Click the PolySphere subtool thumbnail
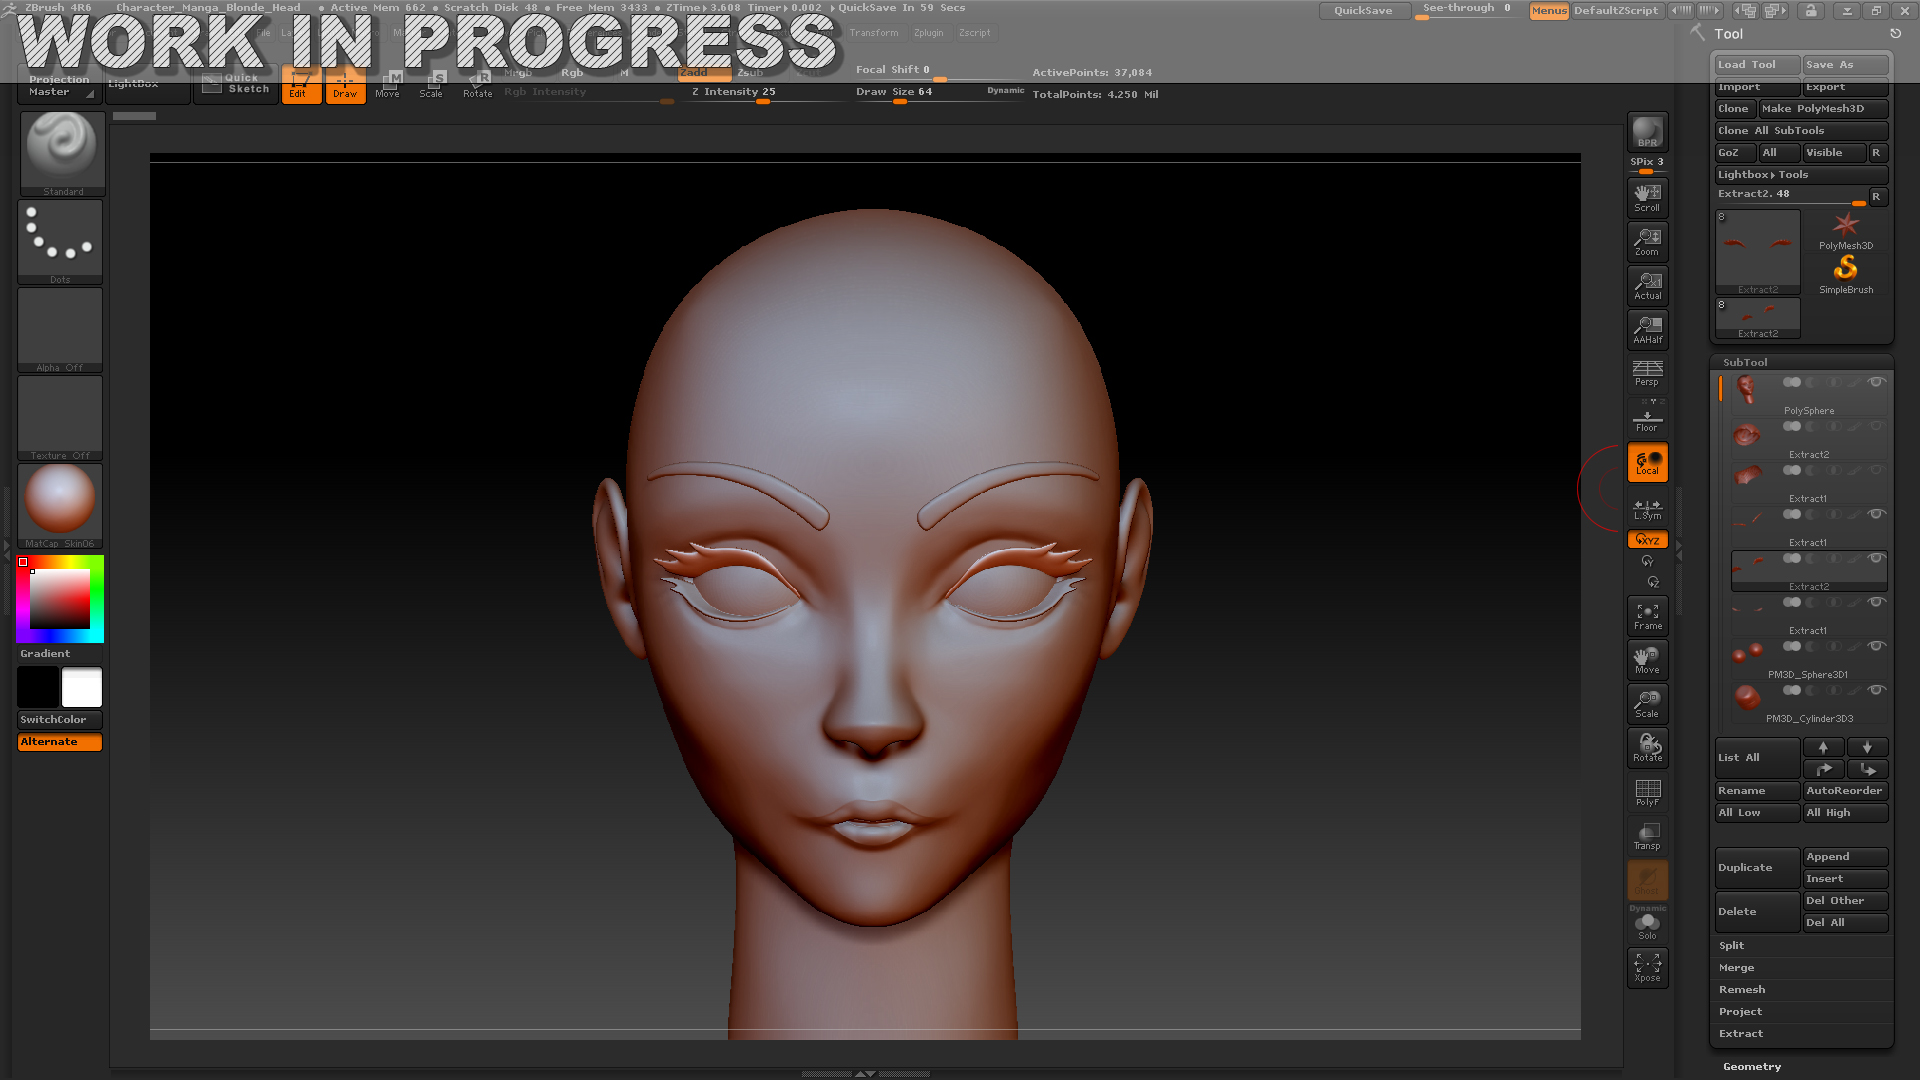Screen dimensions: 1920x1080 pyautogui.click(x=1747, y=389)
